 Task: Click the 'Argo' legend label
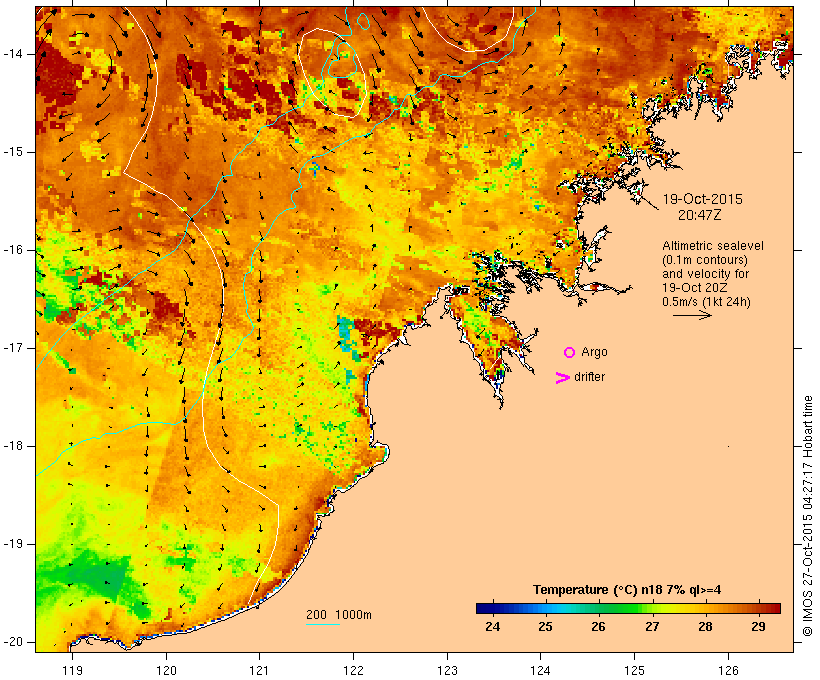(594, 352)
